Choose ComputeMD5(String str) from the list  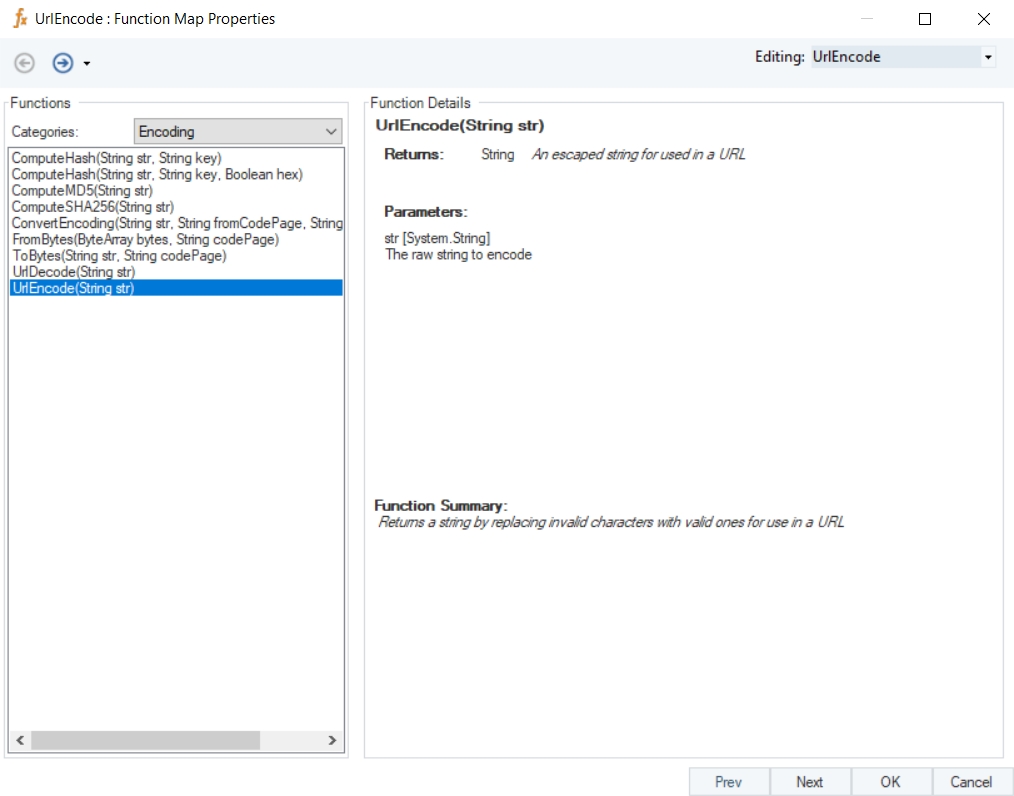point(82,191)
